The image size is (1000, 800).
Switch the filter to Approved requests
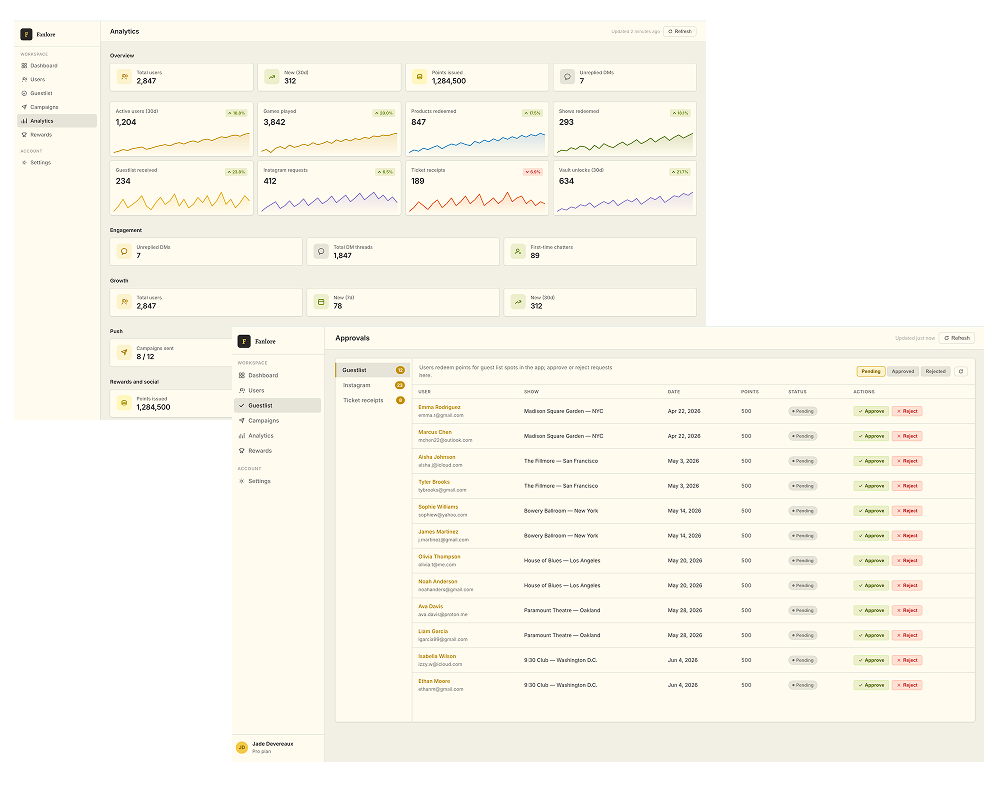[903, 371]
